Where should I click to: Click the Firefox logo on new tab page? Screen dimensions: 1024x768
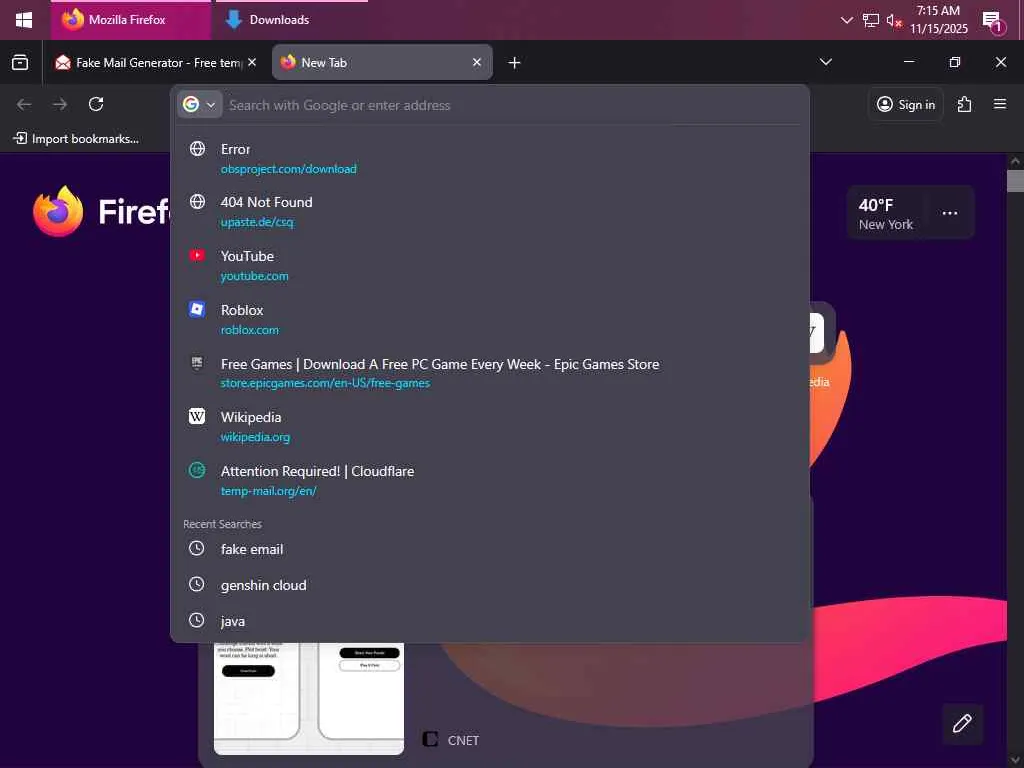pyautogui.click(x=58, y=212)
